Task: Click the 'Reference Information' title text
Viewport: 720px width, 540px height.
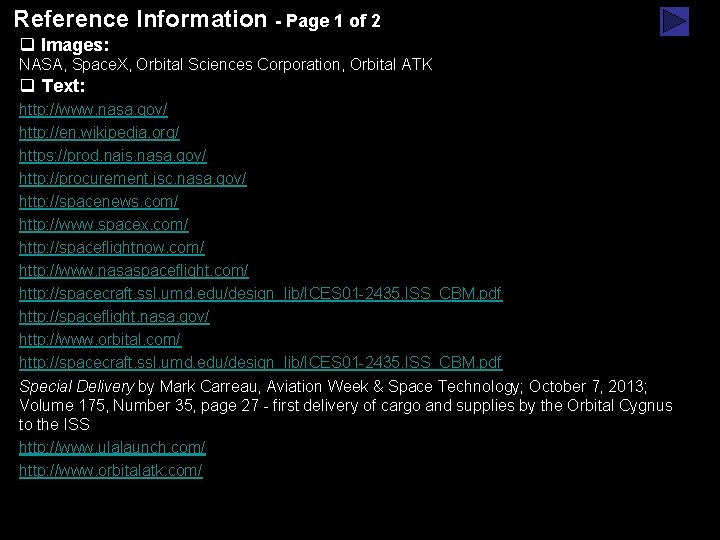Action: [x=141, y=19]
